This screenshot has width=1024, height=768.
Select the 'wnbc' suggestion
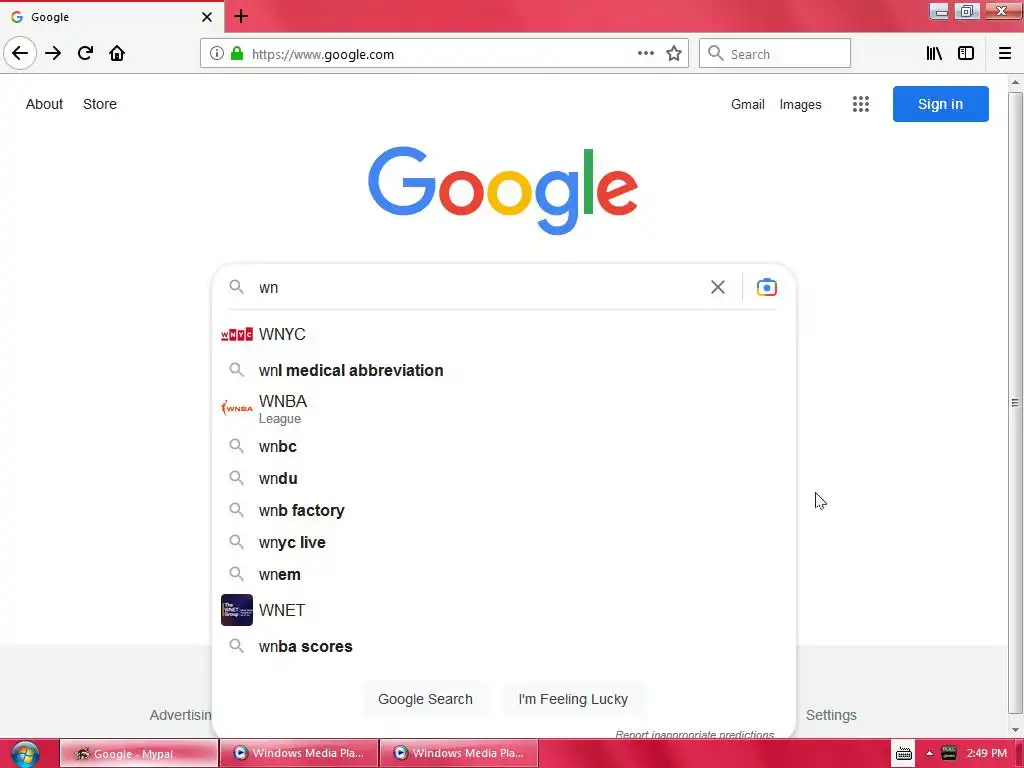504,446
